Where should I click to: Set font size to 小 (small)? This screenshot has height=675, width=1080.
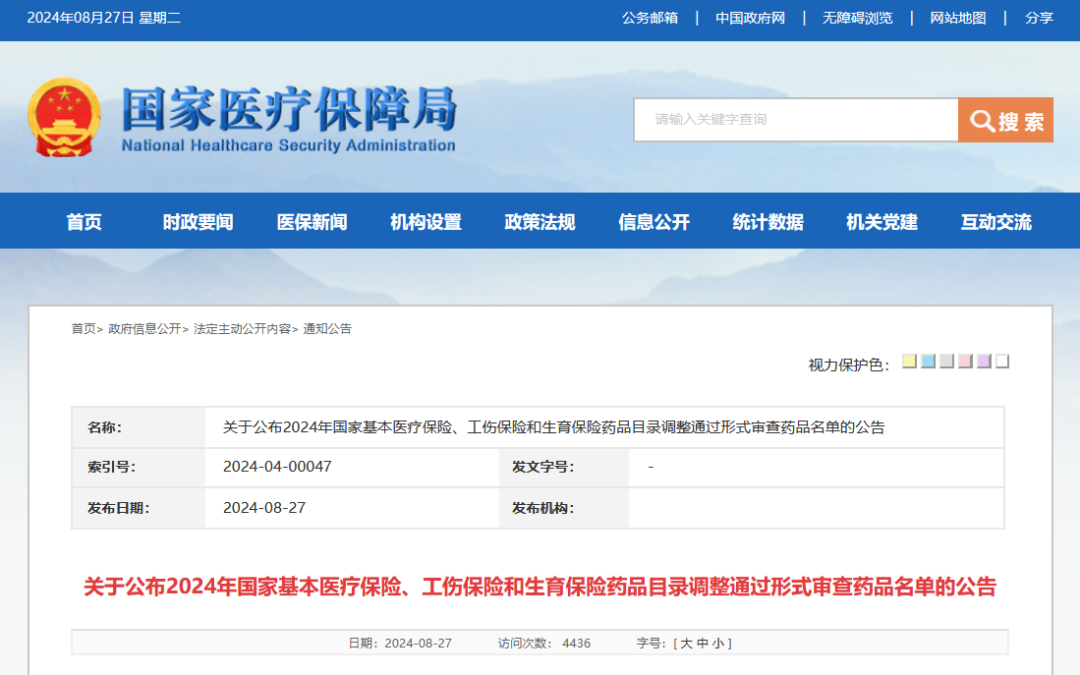point(720,643)
